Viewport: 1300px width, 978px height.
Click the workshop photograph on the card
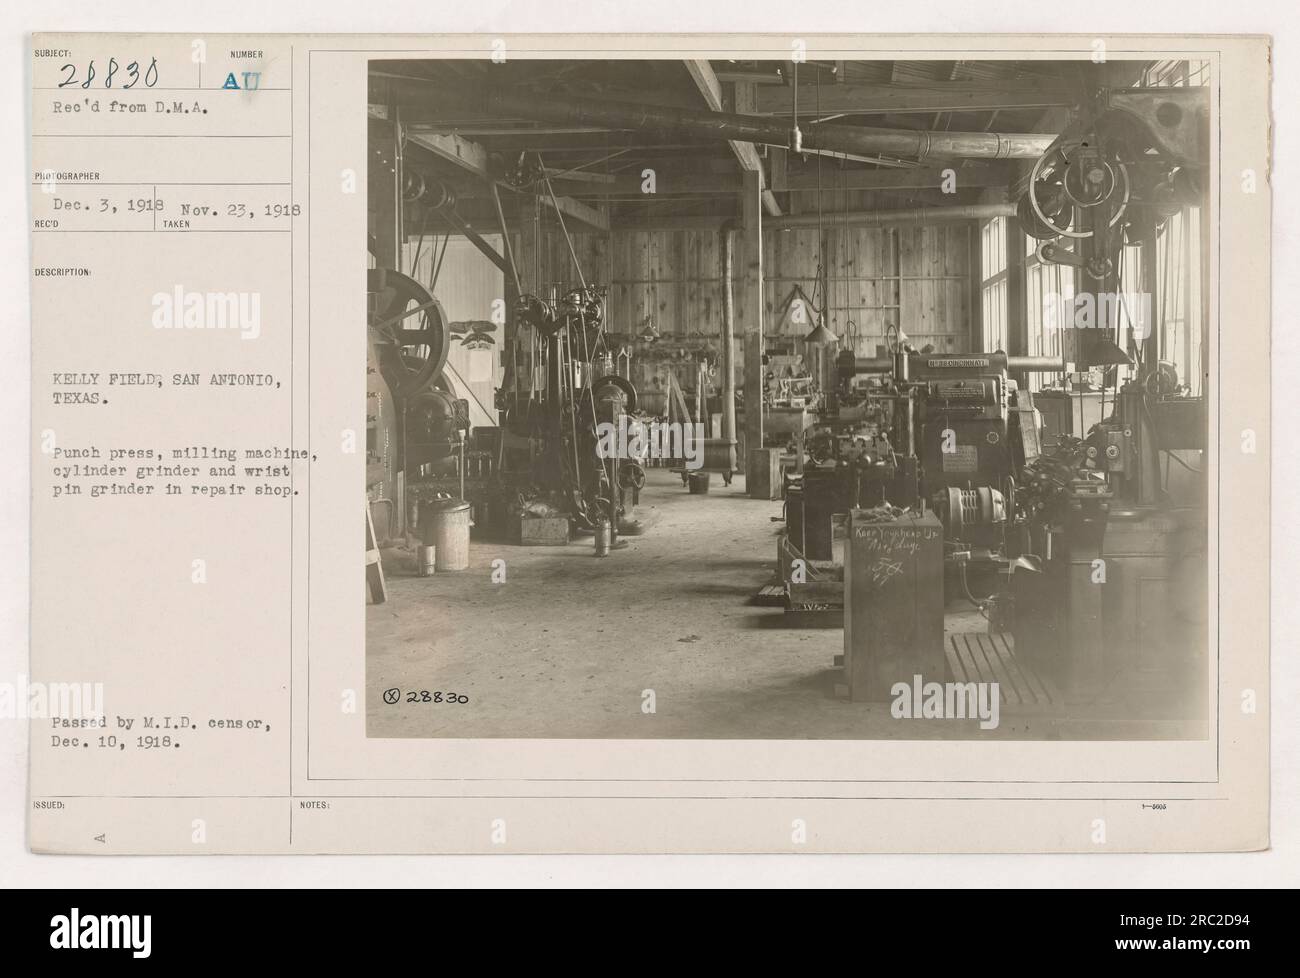coord(788,398)
